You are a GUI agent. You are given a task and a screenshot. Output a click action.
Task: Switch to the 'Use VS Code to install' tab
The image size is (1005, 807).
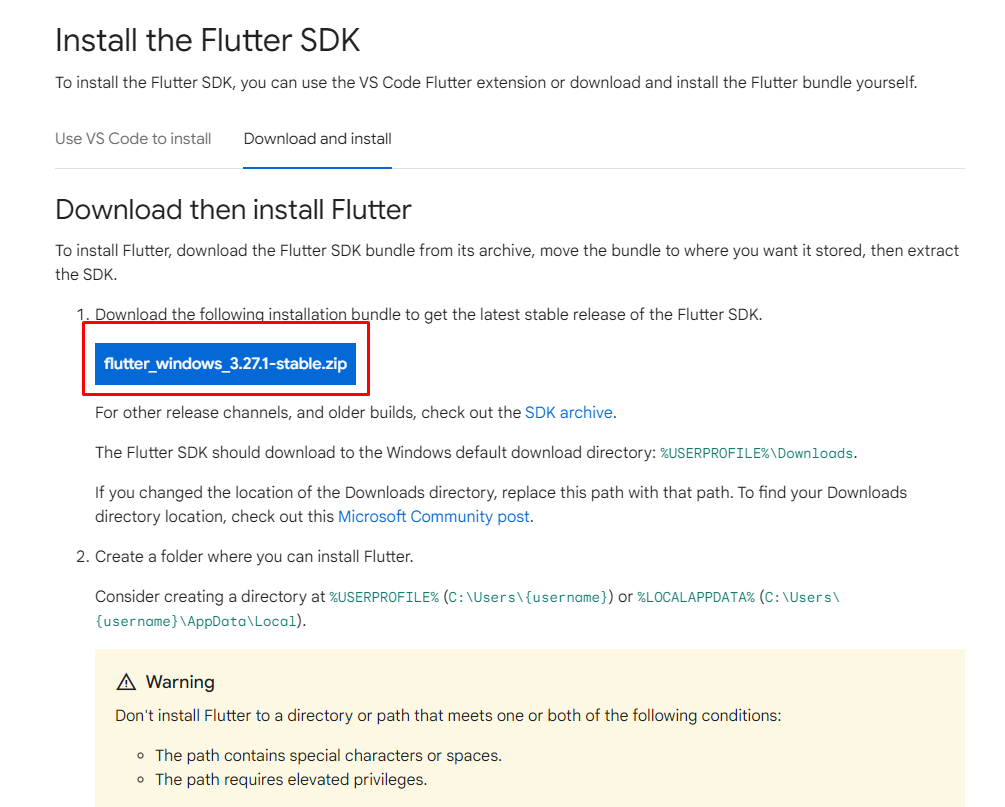click(133, 138)
